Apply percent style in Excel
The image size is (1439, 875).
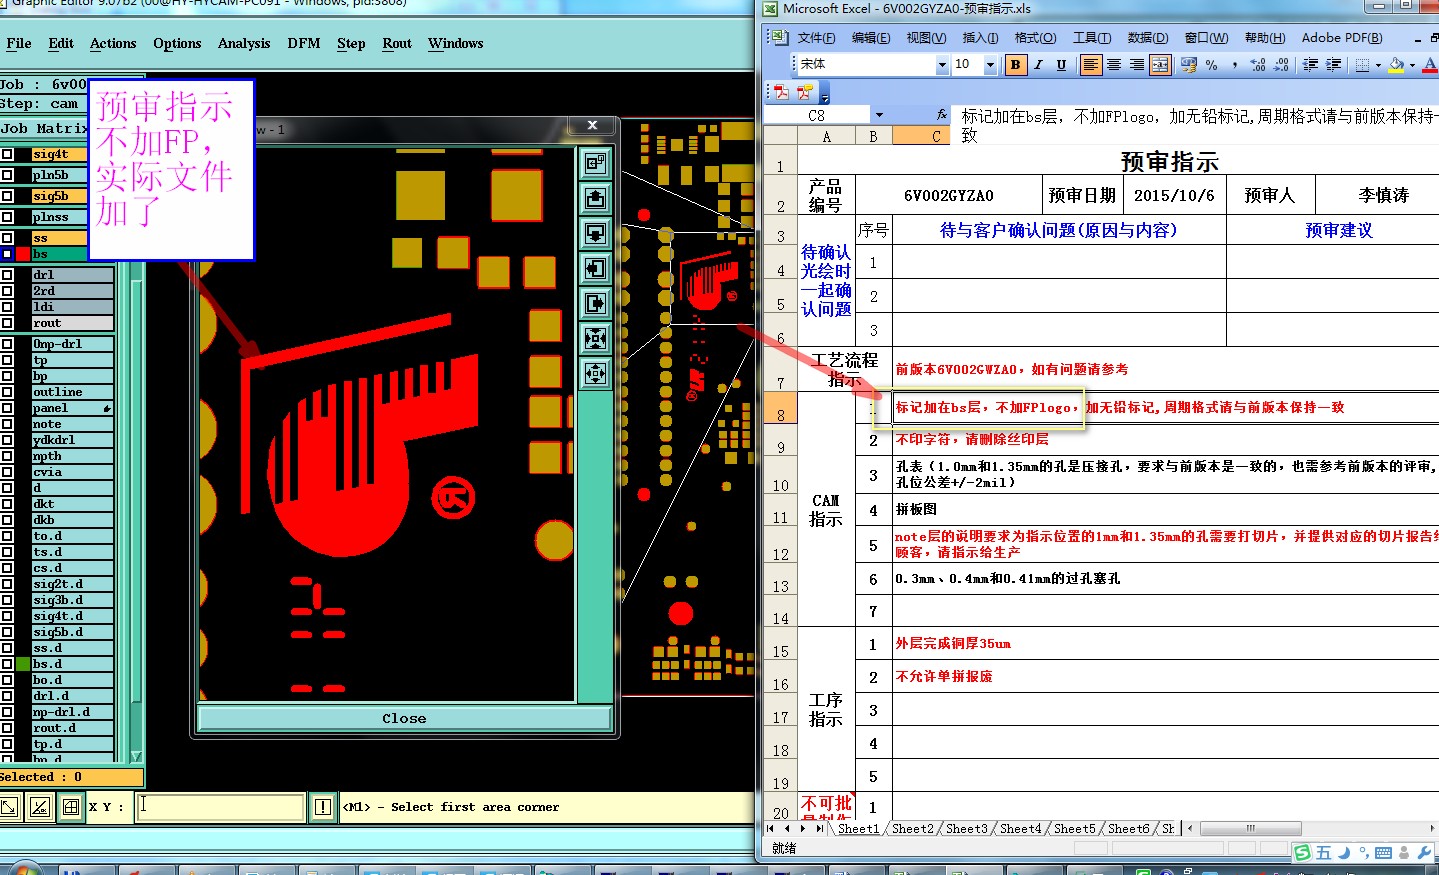tap(1211, 65)
